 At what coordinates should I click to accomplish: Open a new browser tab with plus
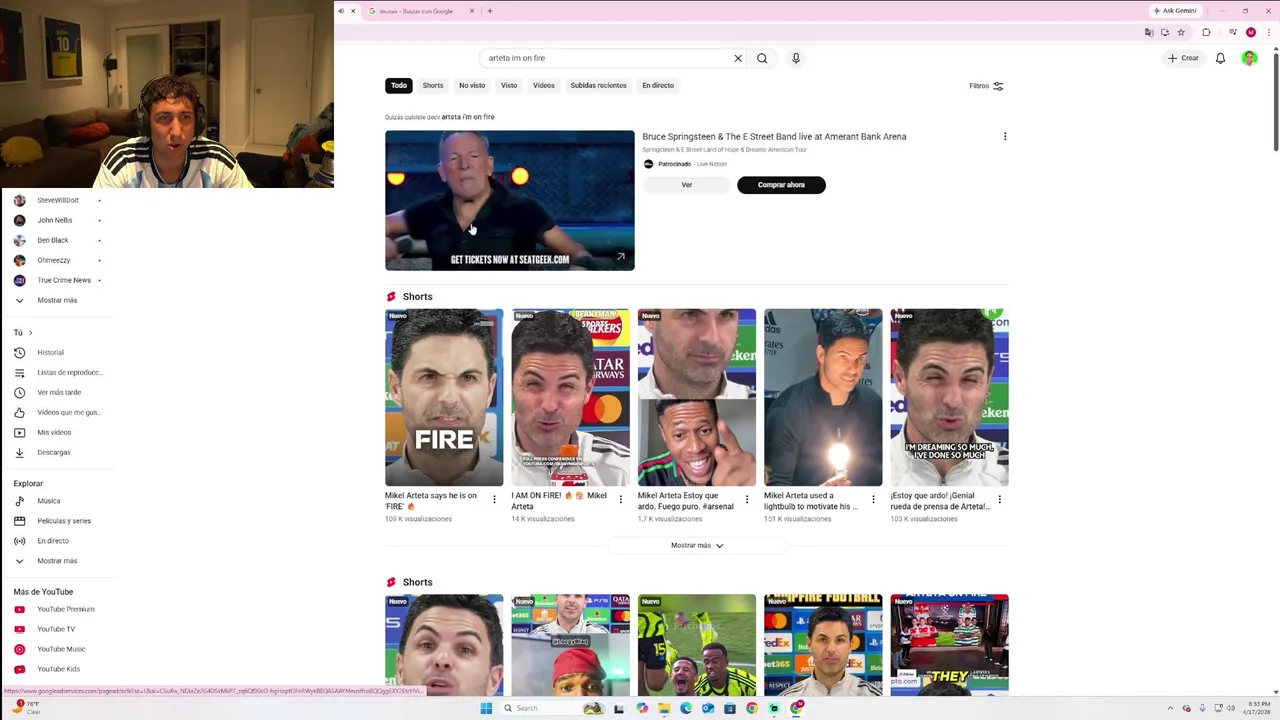489,11
